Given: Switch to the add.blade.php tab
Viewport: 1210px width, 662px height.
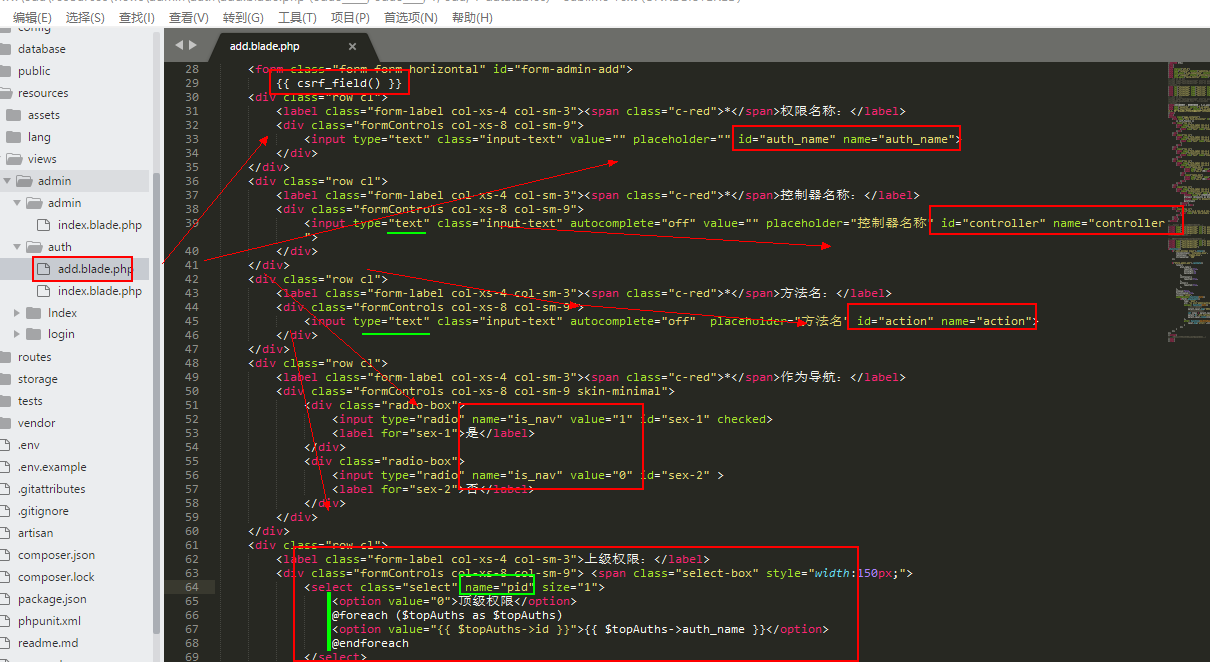Looking at the screenshot, I should tap(265, 47).
